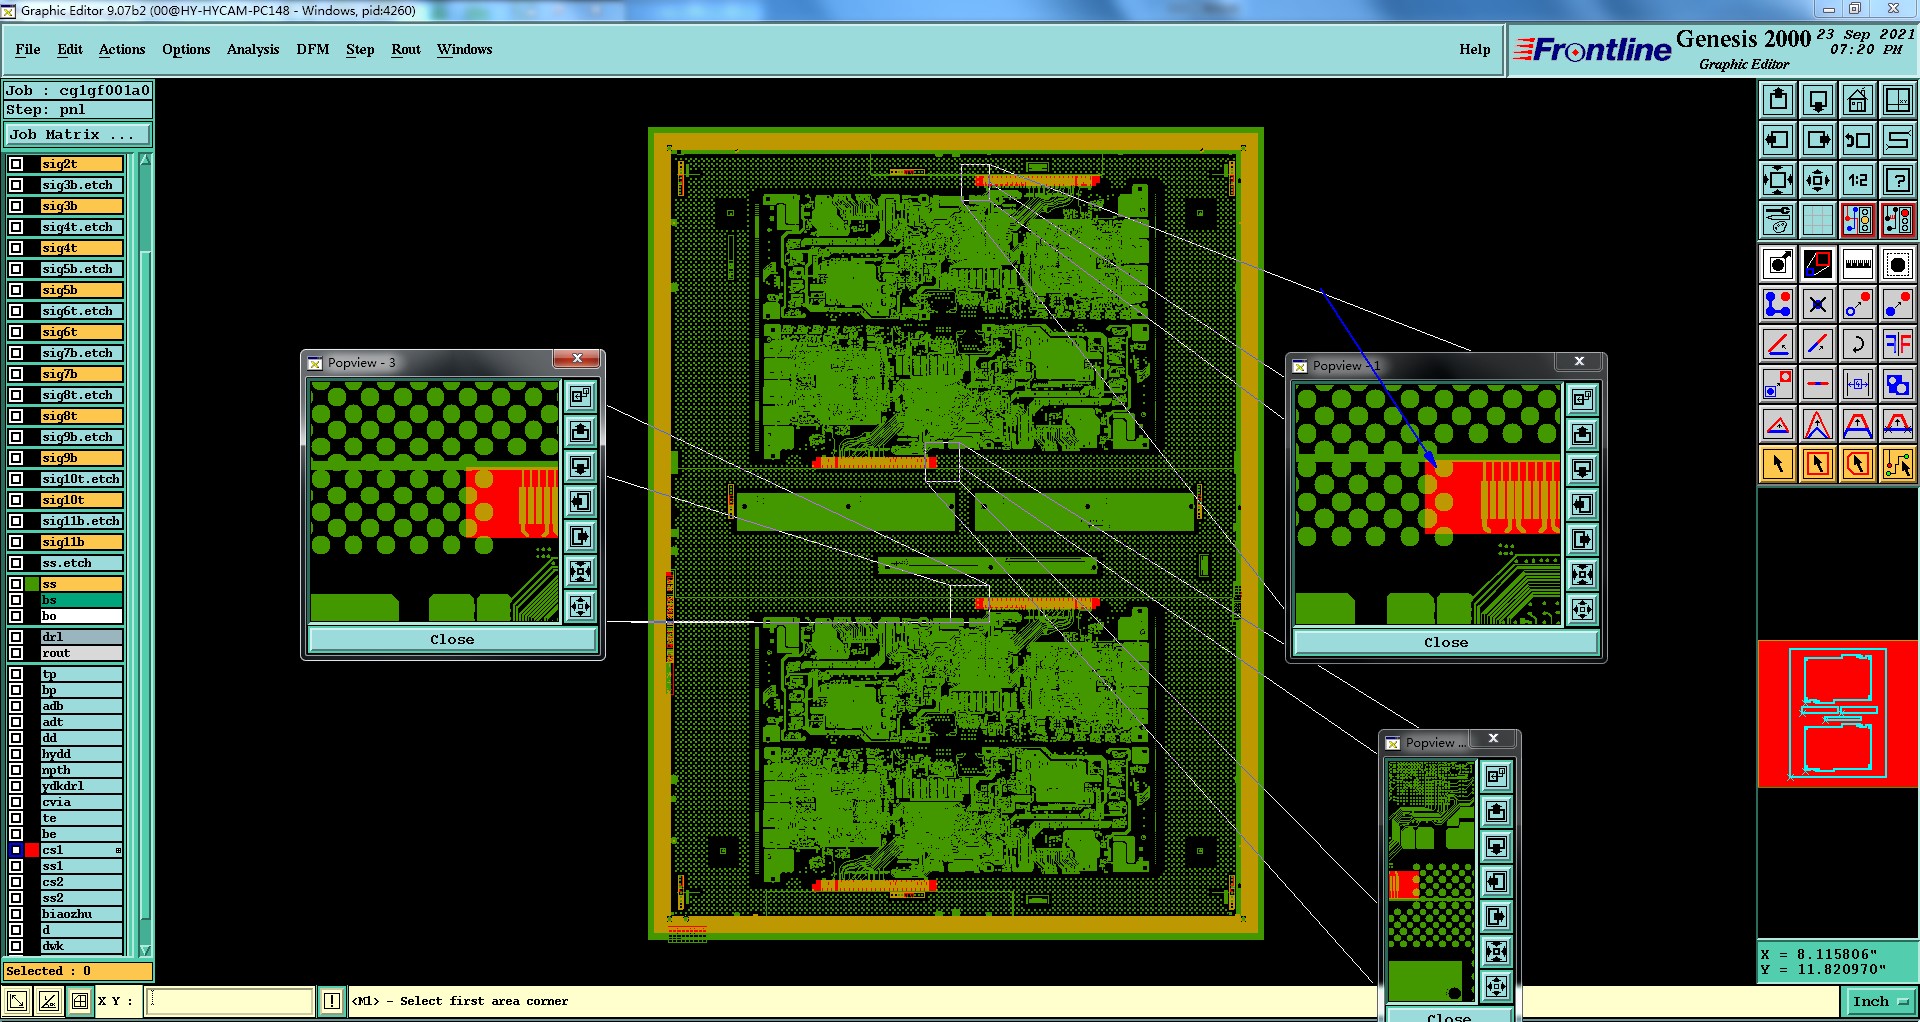Open the Rout menu
This screenshot has width=1920, height=1022.
click(406, 49)
